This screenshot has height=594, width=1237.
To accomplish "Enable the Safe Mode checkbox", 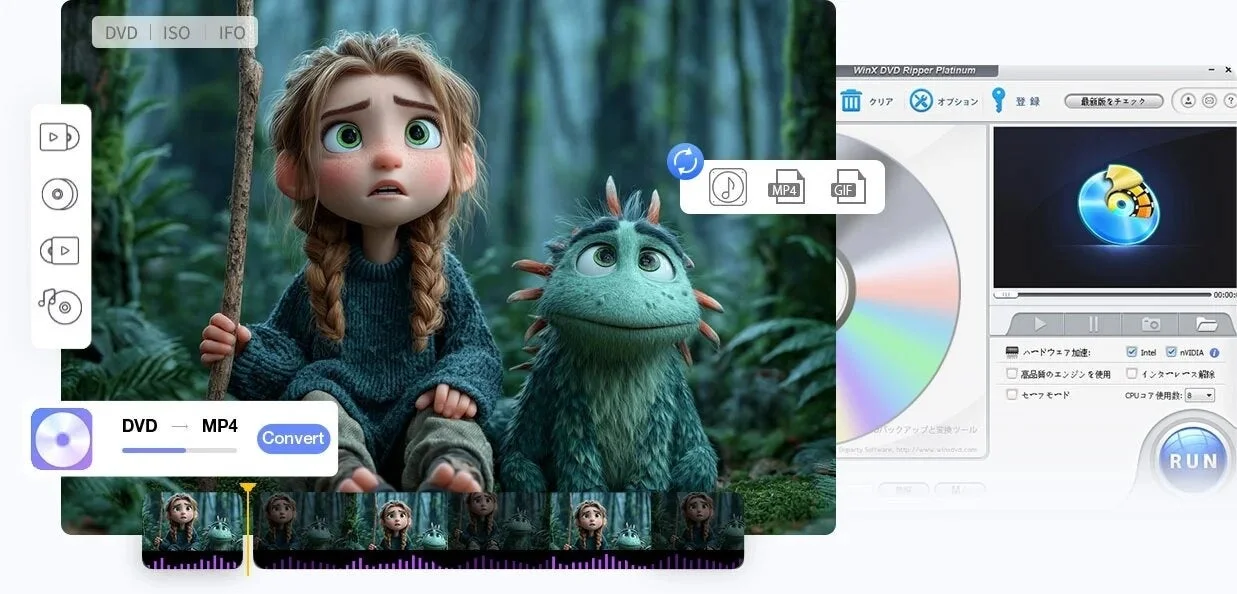I will [1012, 395].
